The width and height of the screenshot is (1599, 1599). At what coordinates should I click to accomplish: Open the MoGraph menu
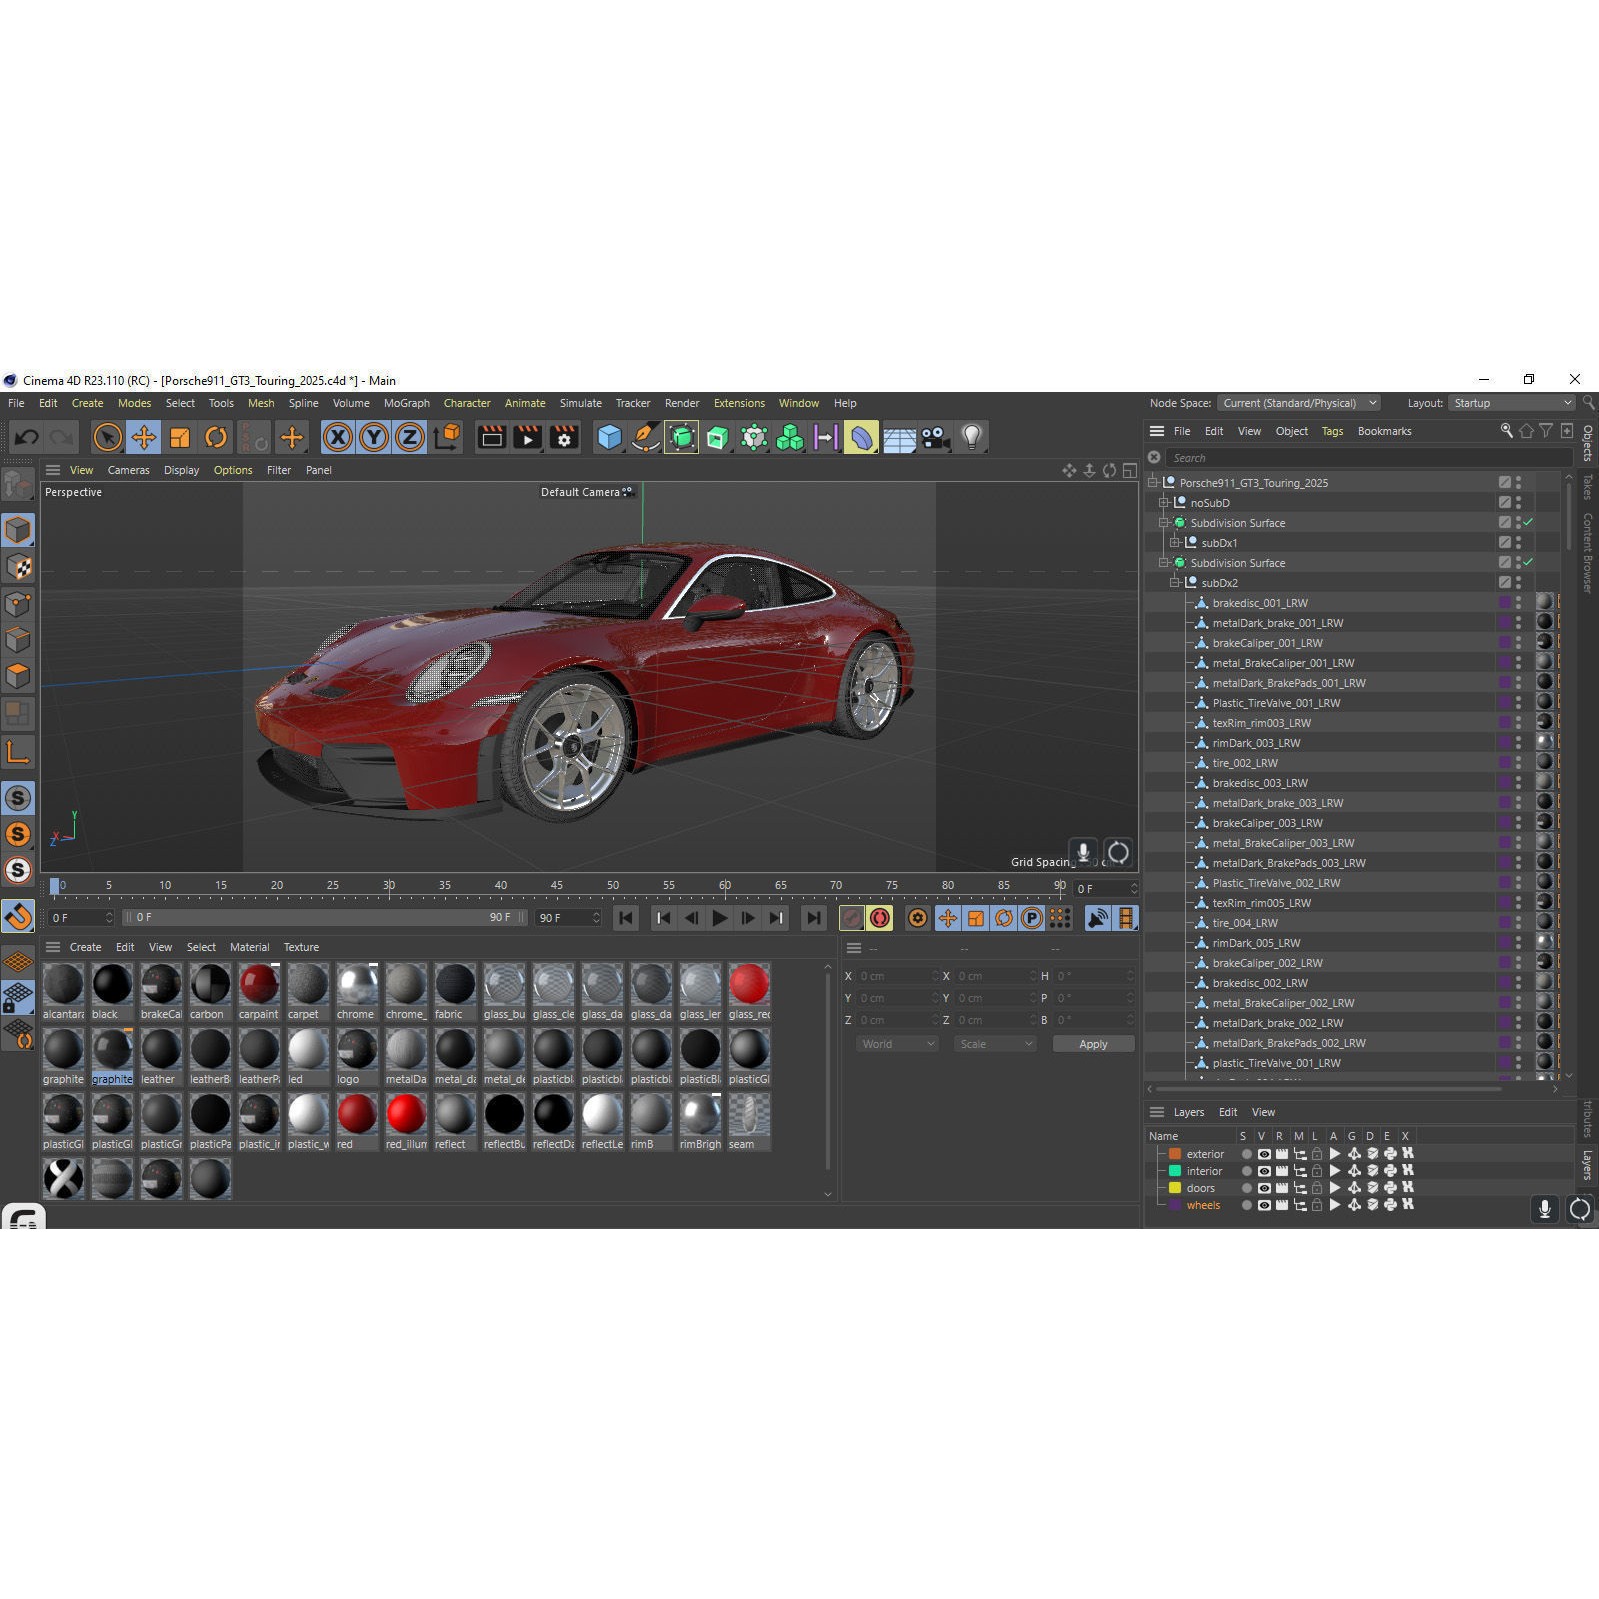pos(407,403)
